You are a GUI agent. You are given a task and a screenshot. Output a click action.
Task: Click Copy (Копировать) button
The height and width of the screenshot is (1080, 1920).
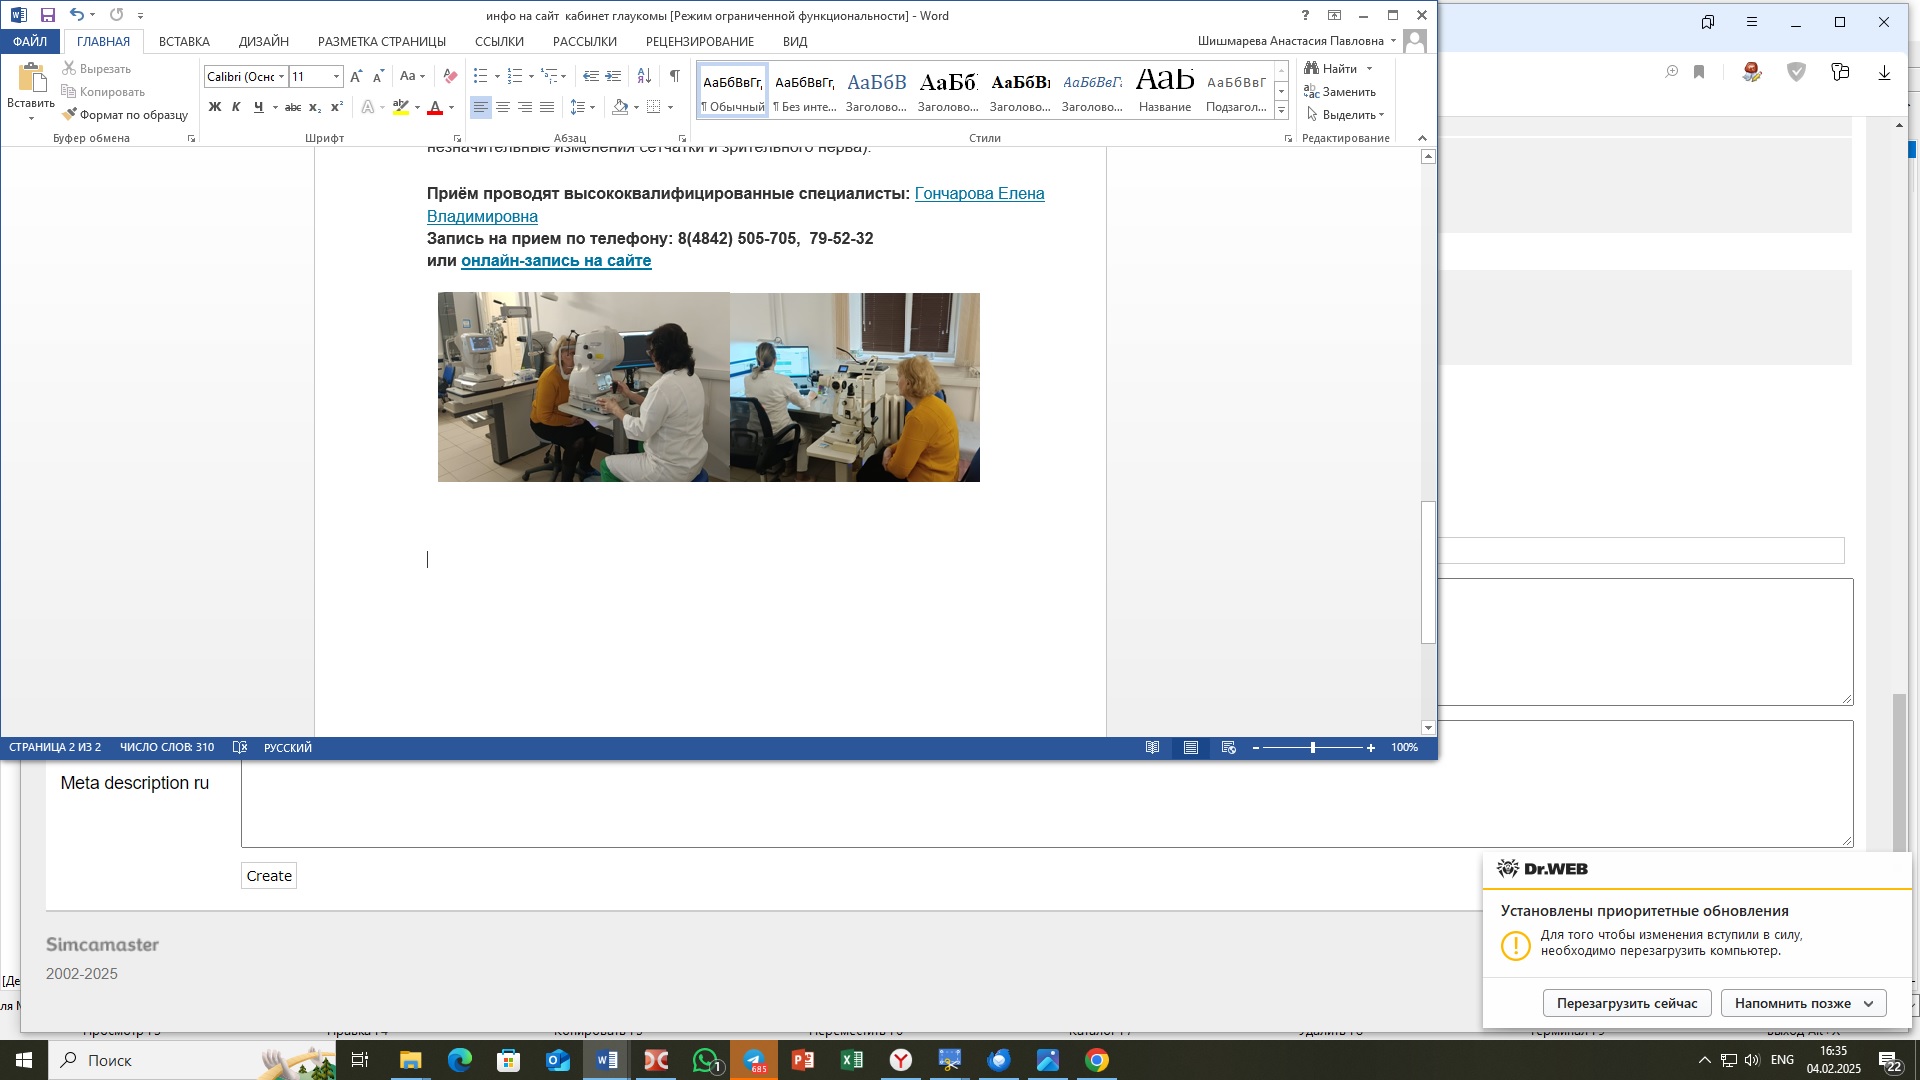(103, 92)
